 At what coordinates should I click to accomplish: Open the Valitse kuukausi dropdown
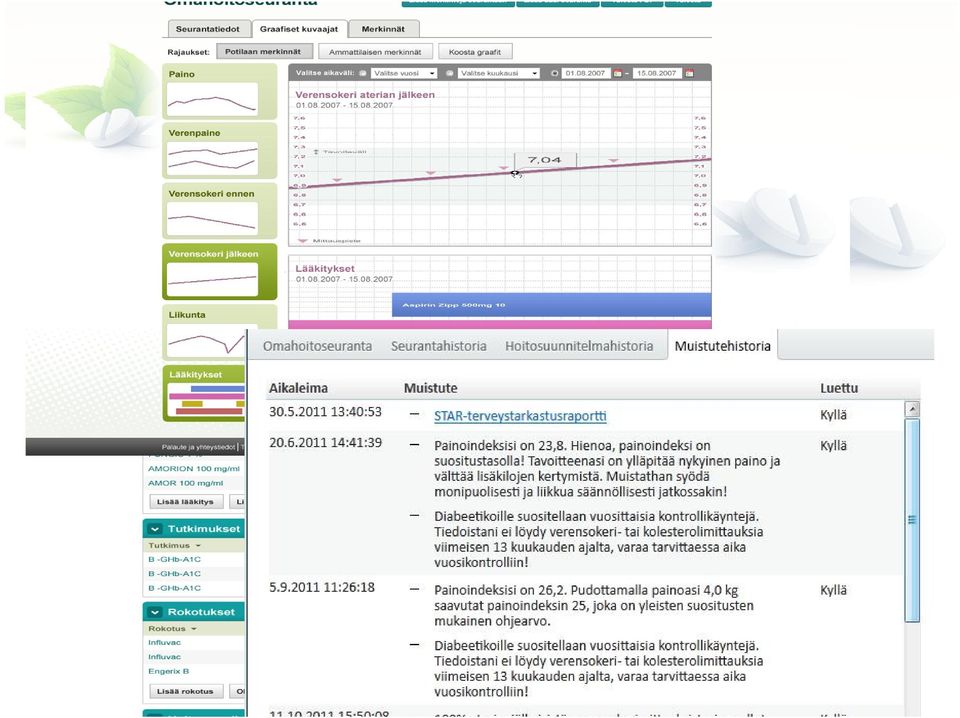tap(498, 73)
